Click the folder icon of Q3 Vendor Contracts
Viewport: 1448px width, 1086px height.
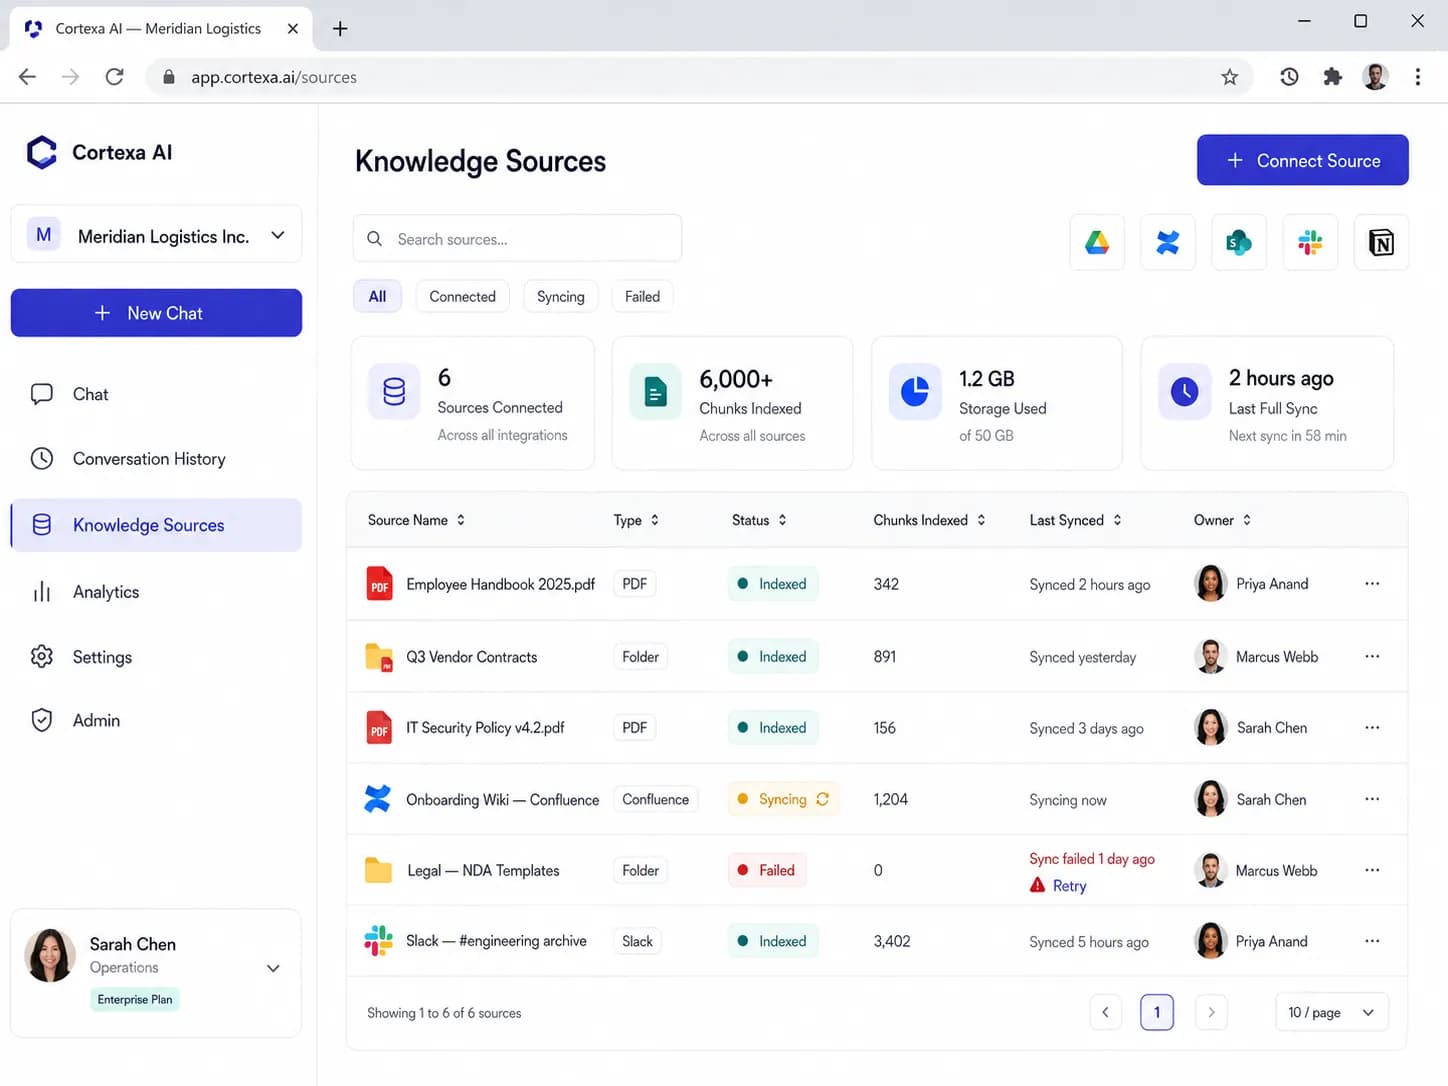(379, 657)
